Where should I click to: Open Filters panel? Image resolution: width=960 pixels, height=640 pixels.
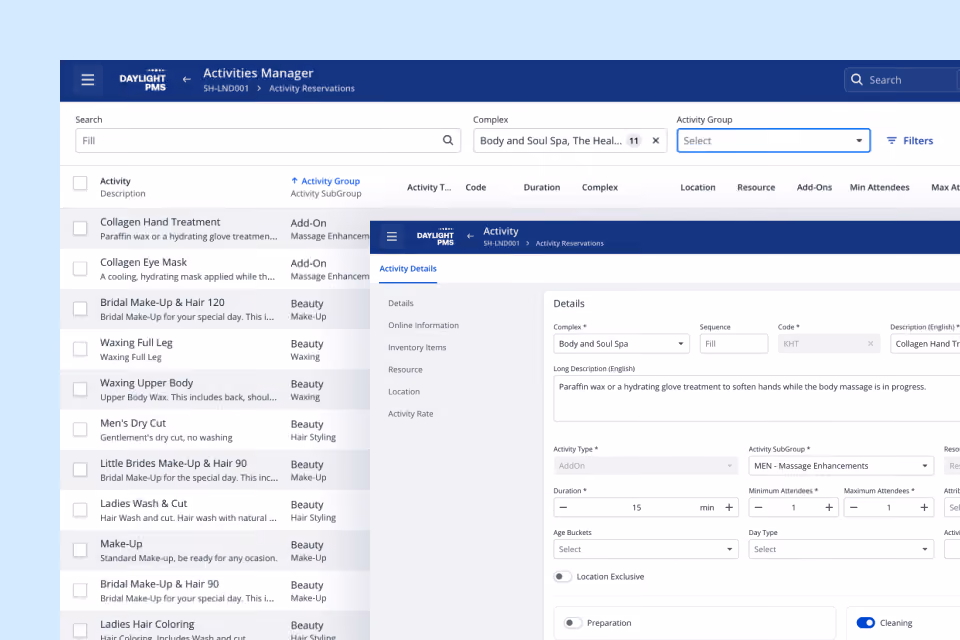(910, 140)
